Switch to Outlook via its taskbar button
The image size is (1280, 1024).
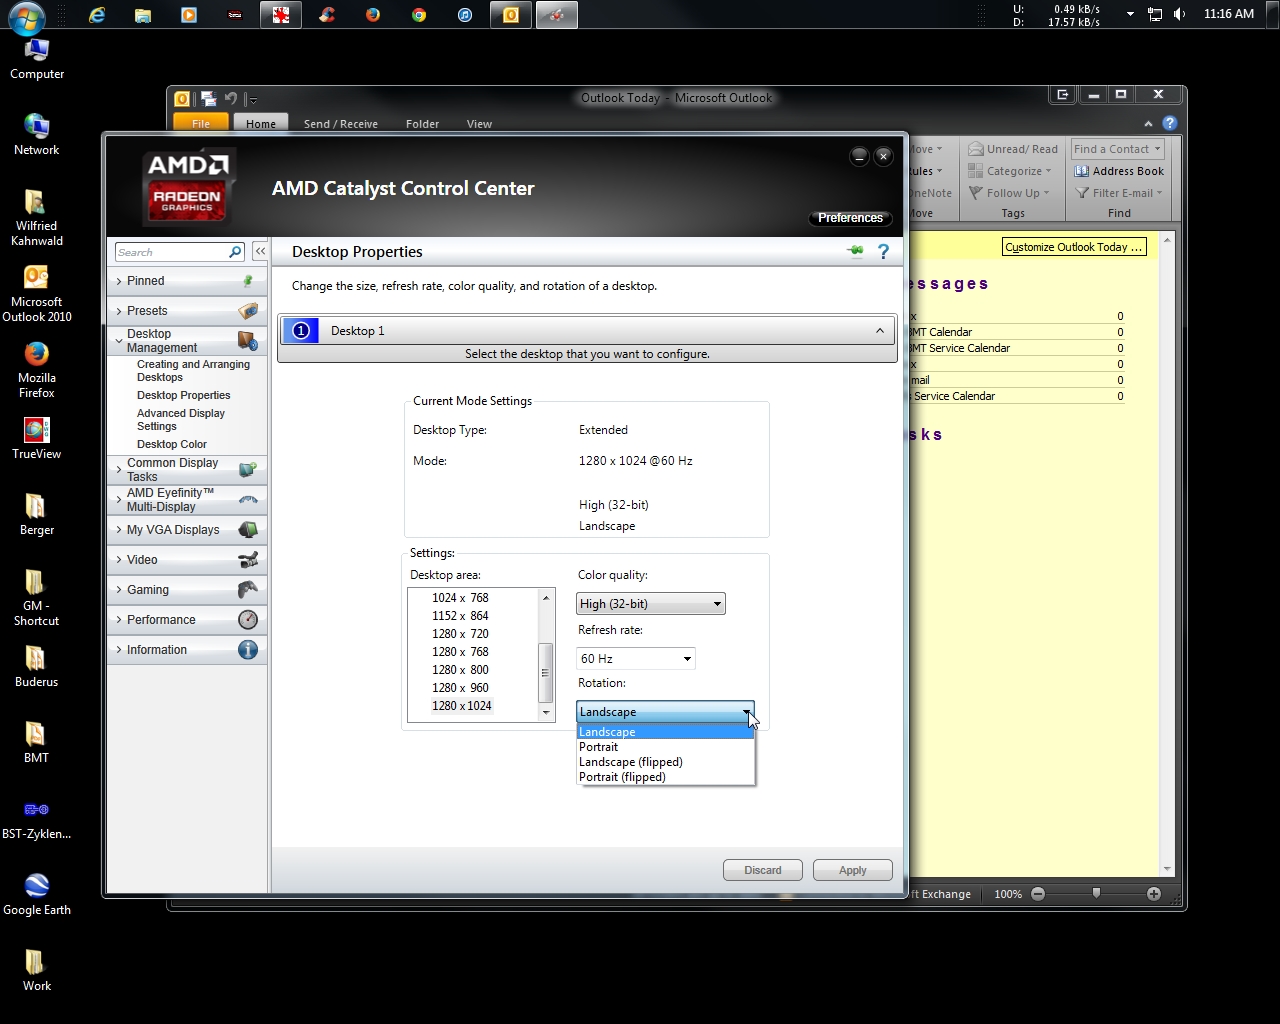(x=511, y=15)
